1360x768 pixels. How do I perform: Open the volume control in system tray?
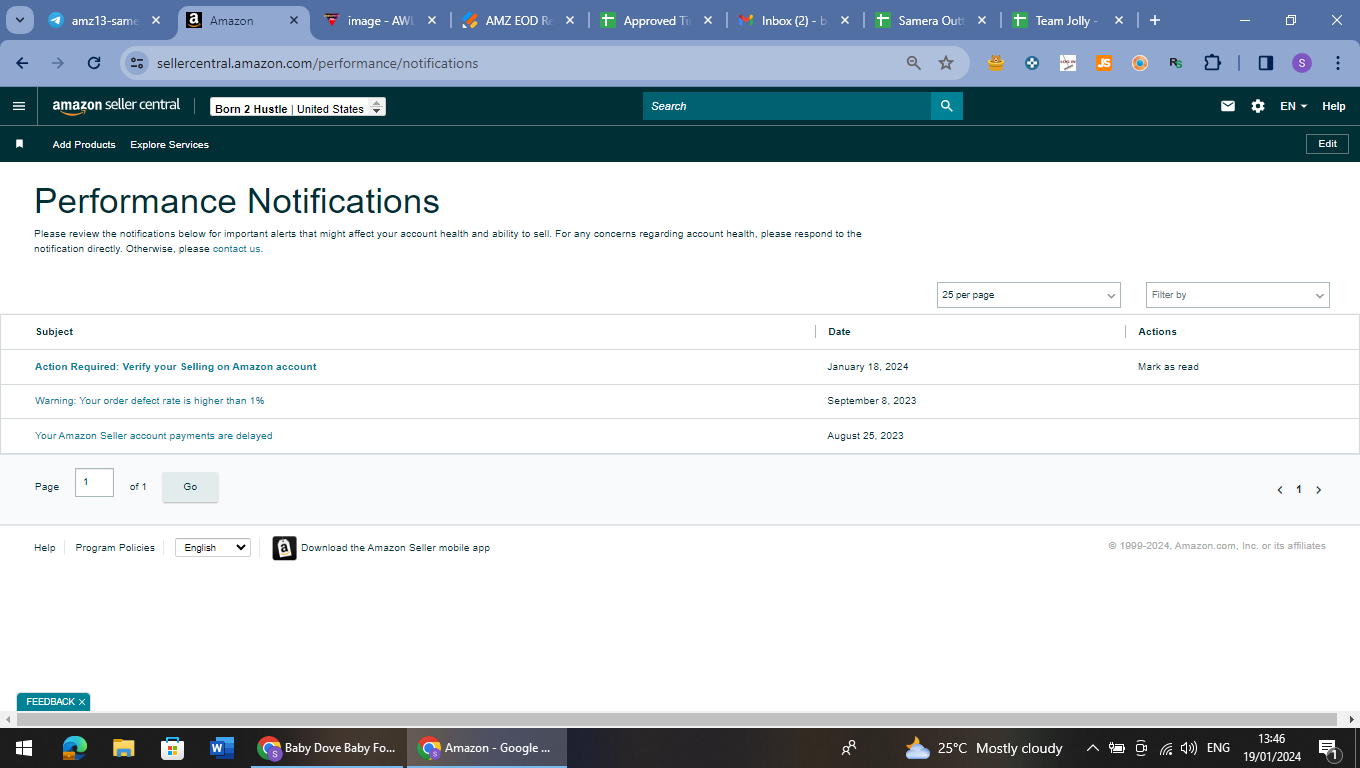tap(1189, 748)
